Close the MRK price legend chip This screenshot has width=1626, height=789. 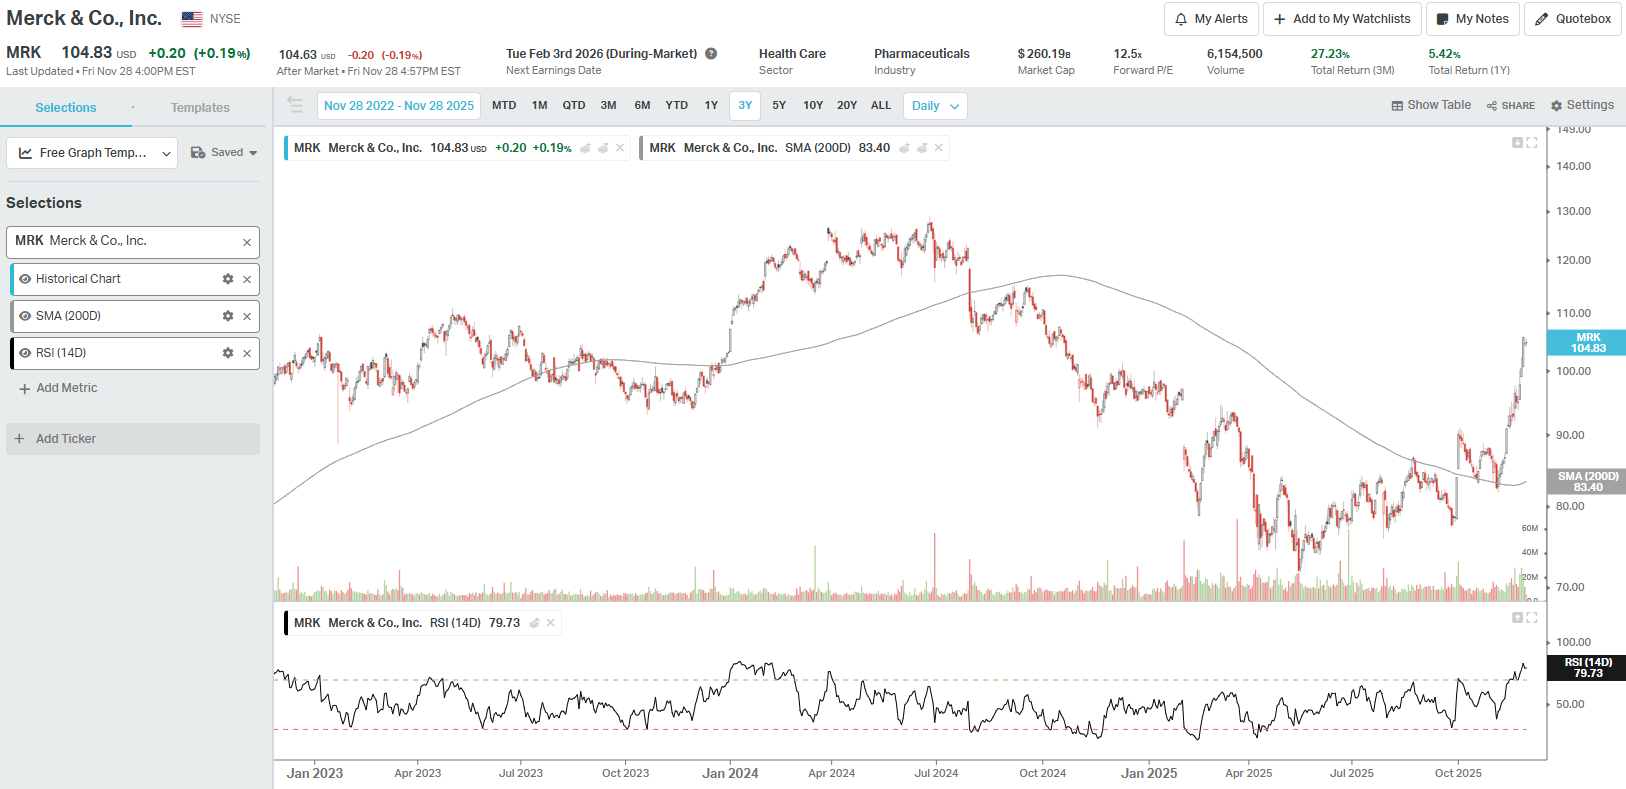[x=620, y=148]
